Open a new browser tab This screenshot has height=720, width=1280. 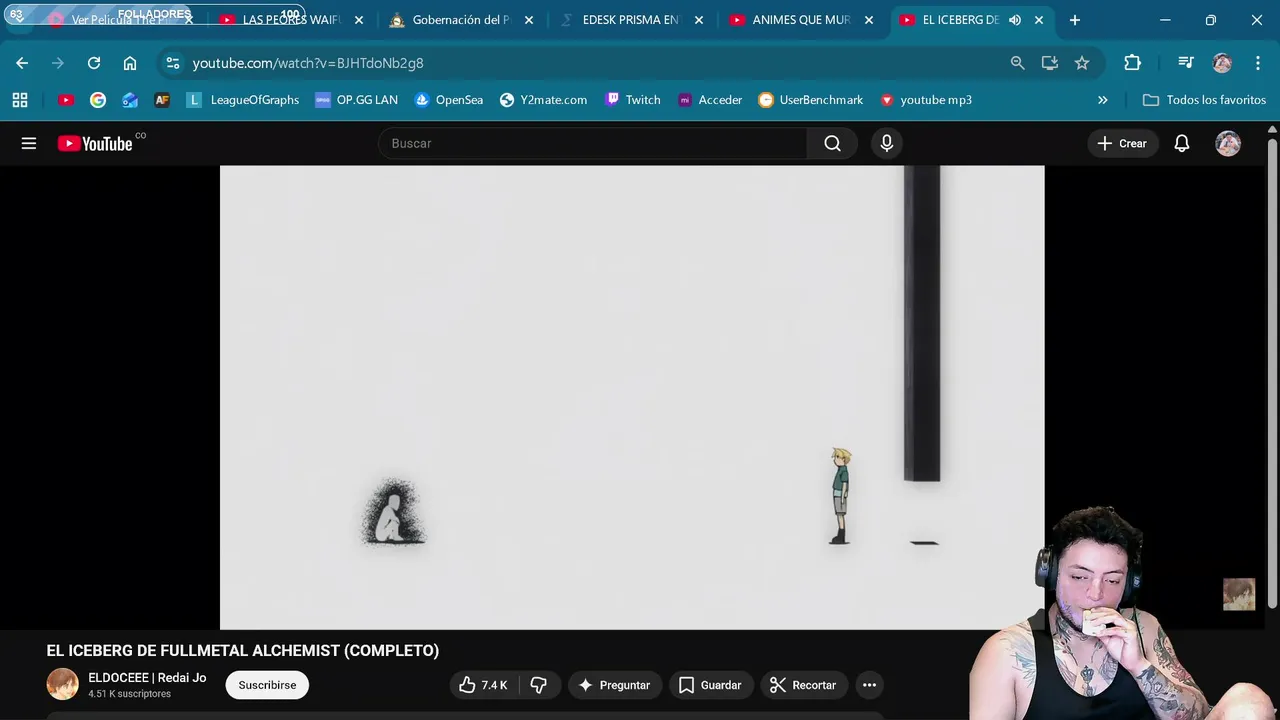(x=1075, y=20)
